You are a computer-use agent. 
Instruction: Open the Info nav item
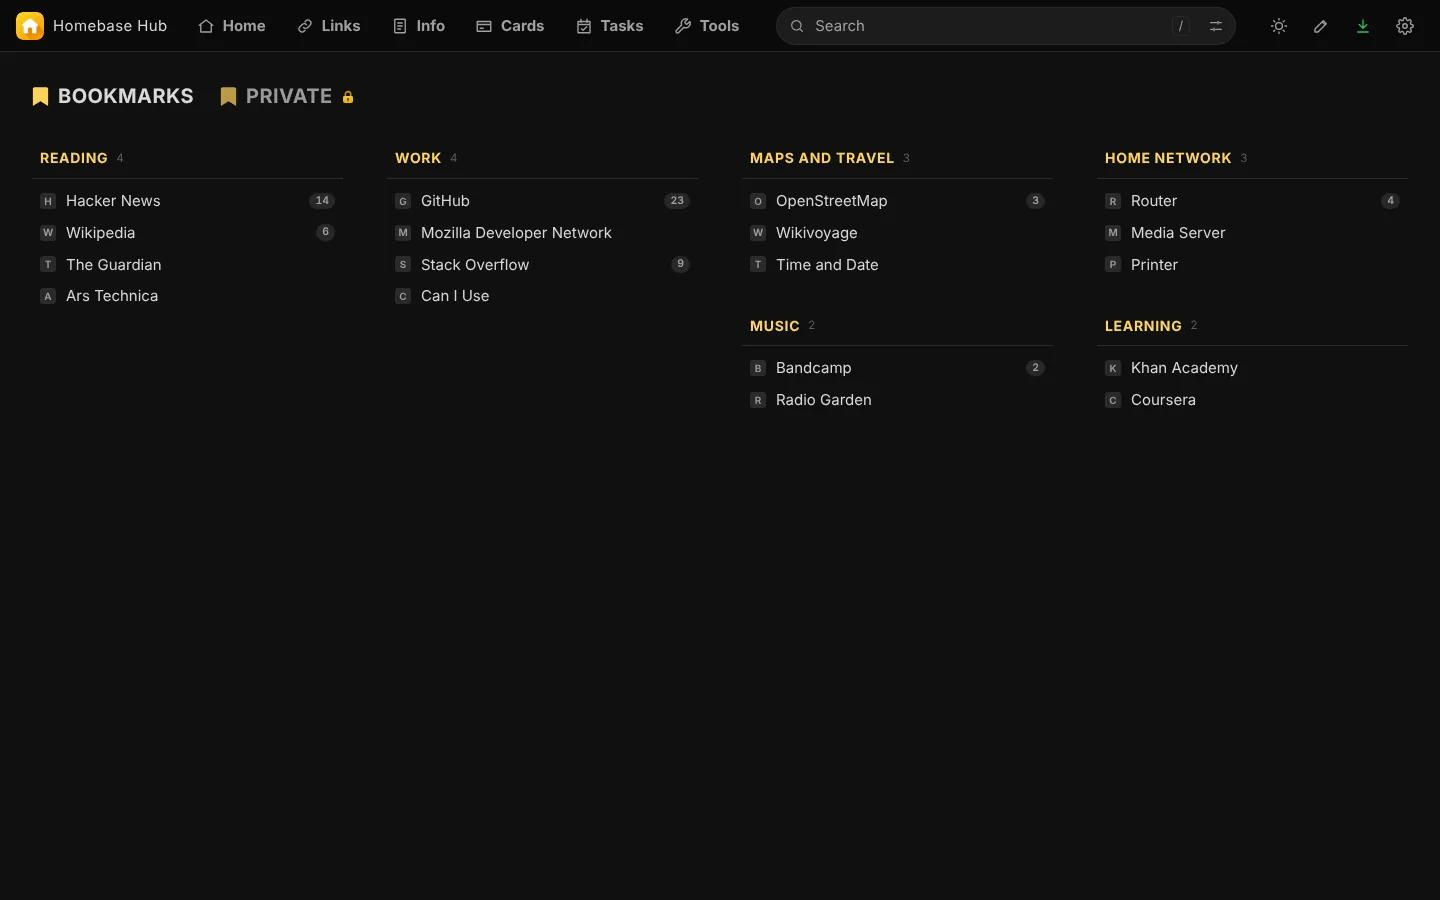tap(419, 26)
